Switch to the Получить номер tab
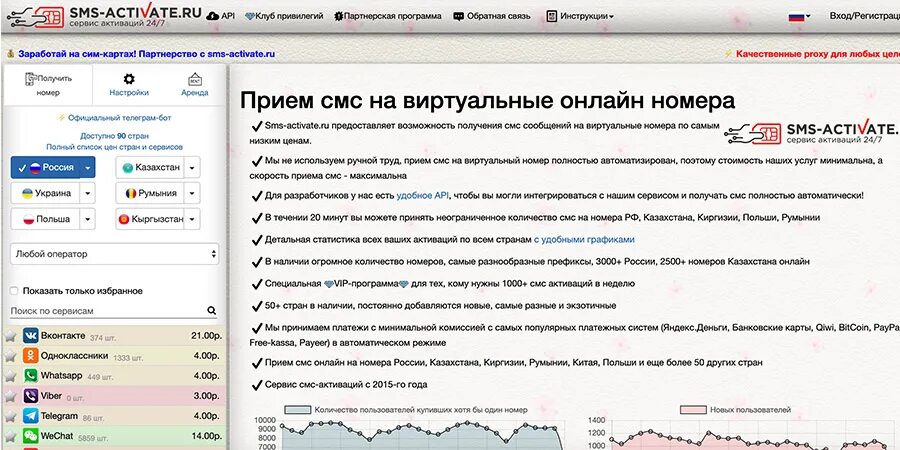 48,85
